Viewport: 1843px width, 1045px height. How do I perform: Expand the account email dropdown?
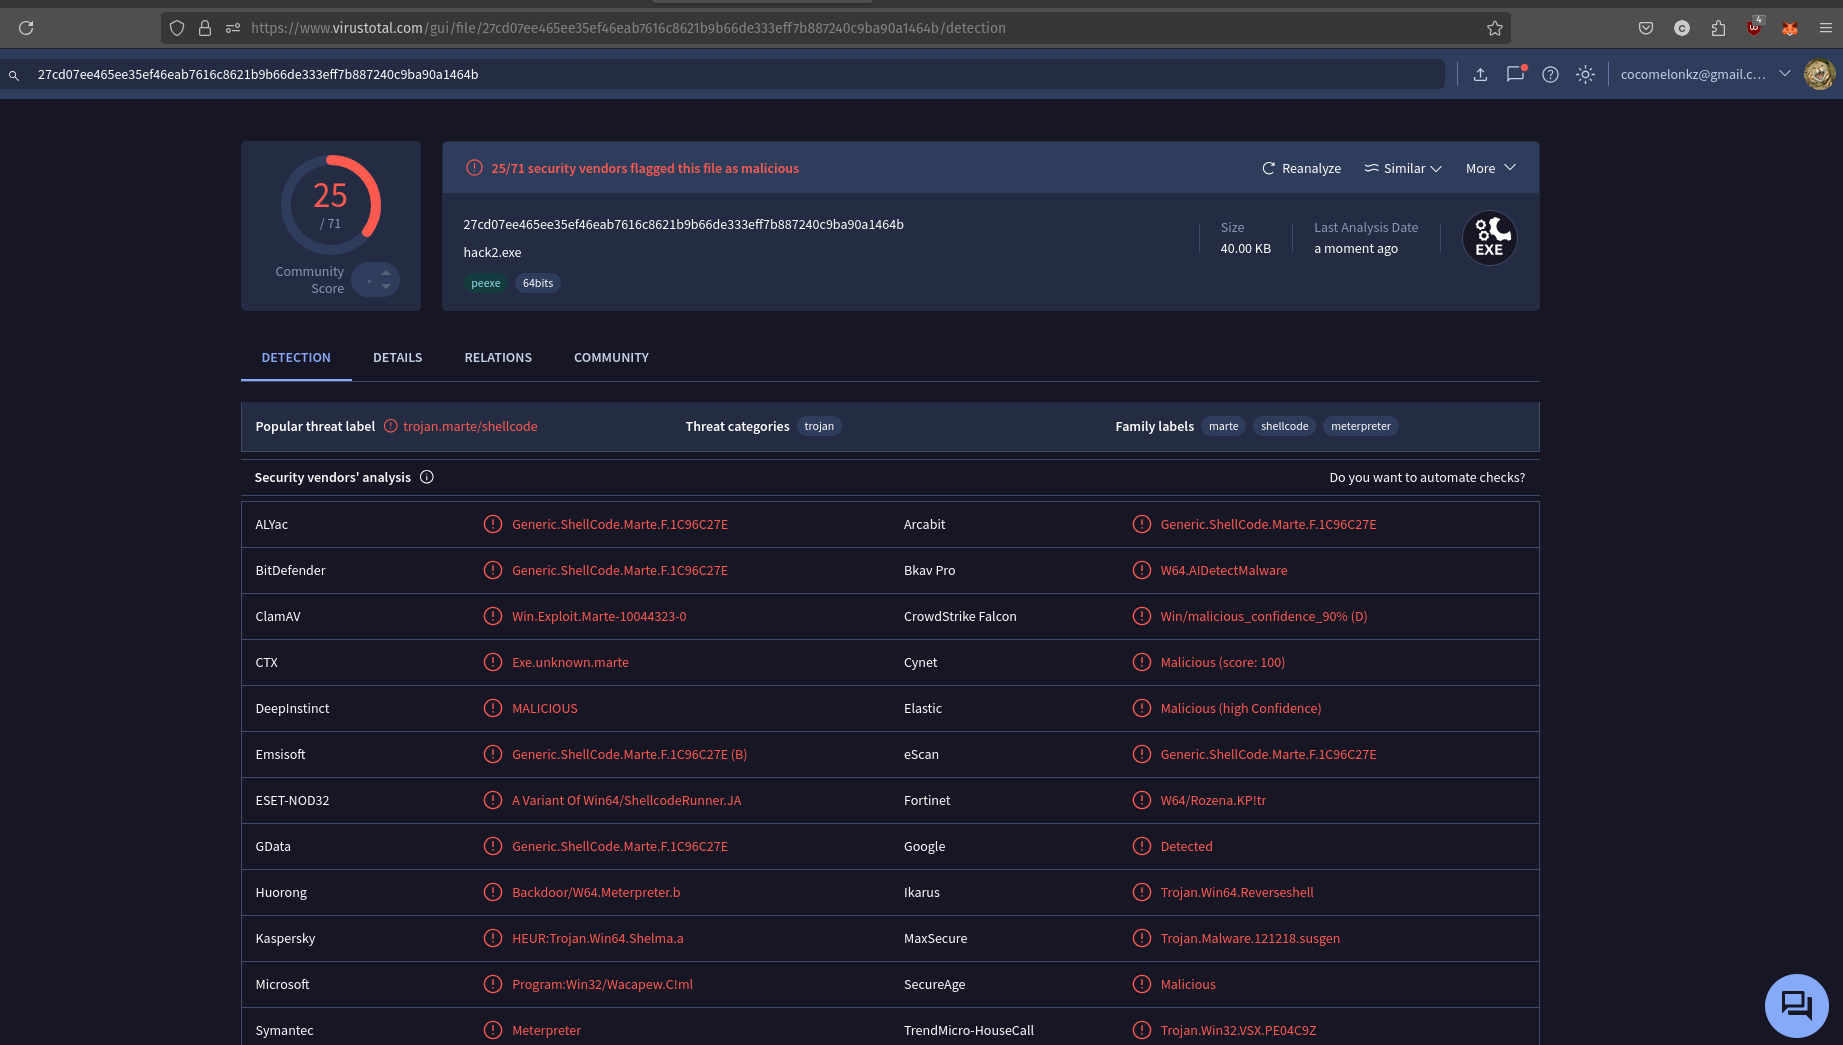coord(1785,73)
